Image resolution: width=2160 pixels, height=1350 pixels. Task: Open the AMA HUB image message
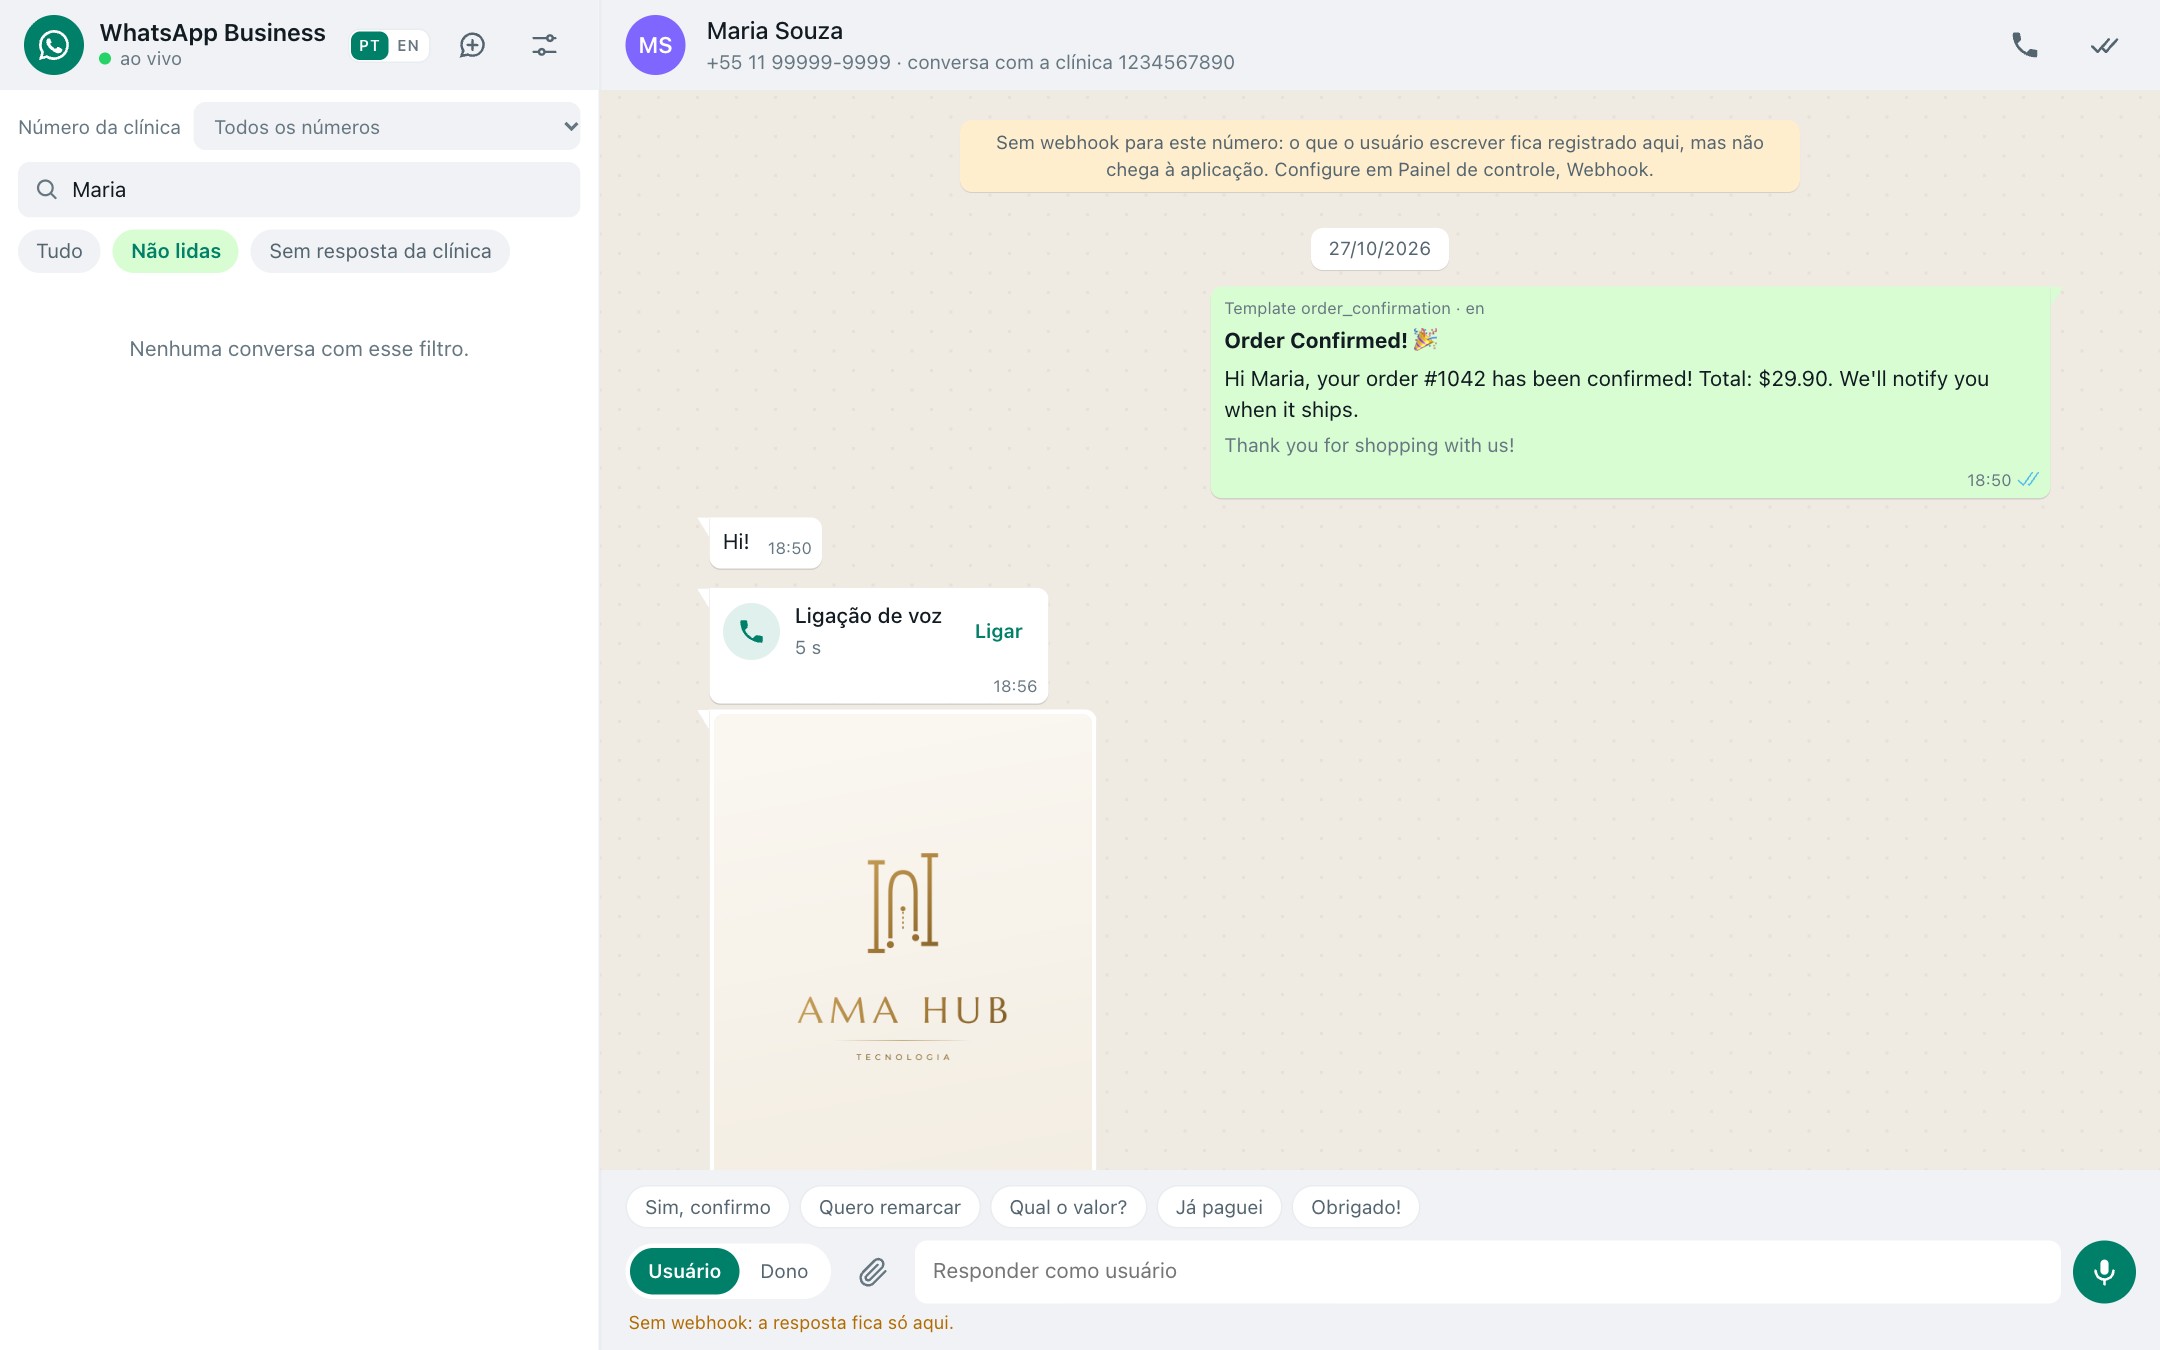[x=903, y=940]
